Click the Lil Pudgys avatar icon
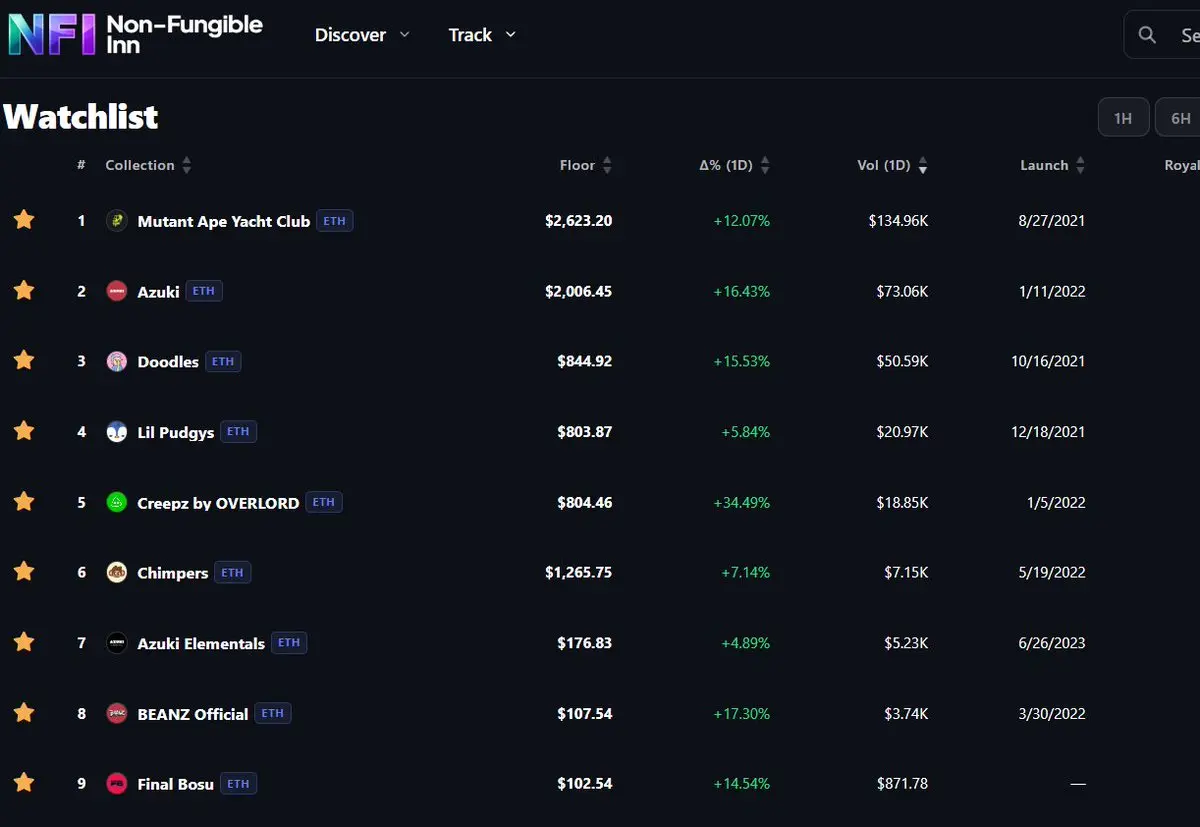 pyautogui.click(x=117, y=432)
